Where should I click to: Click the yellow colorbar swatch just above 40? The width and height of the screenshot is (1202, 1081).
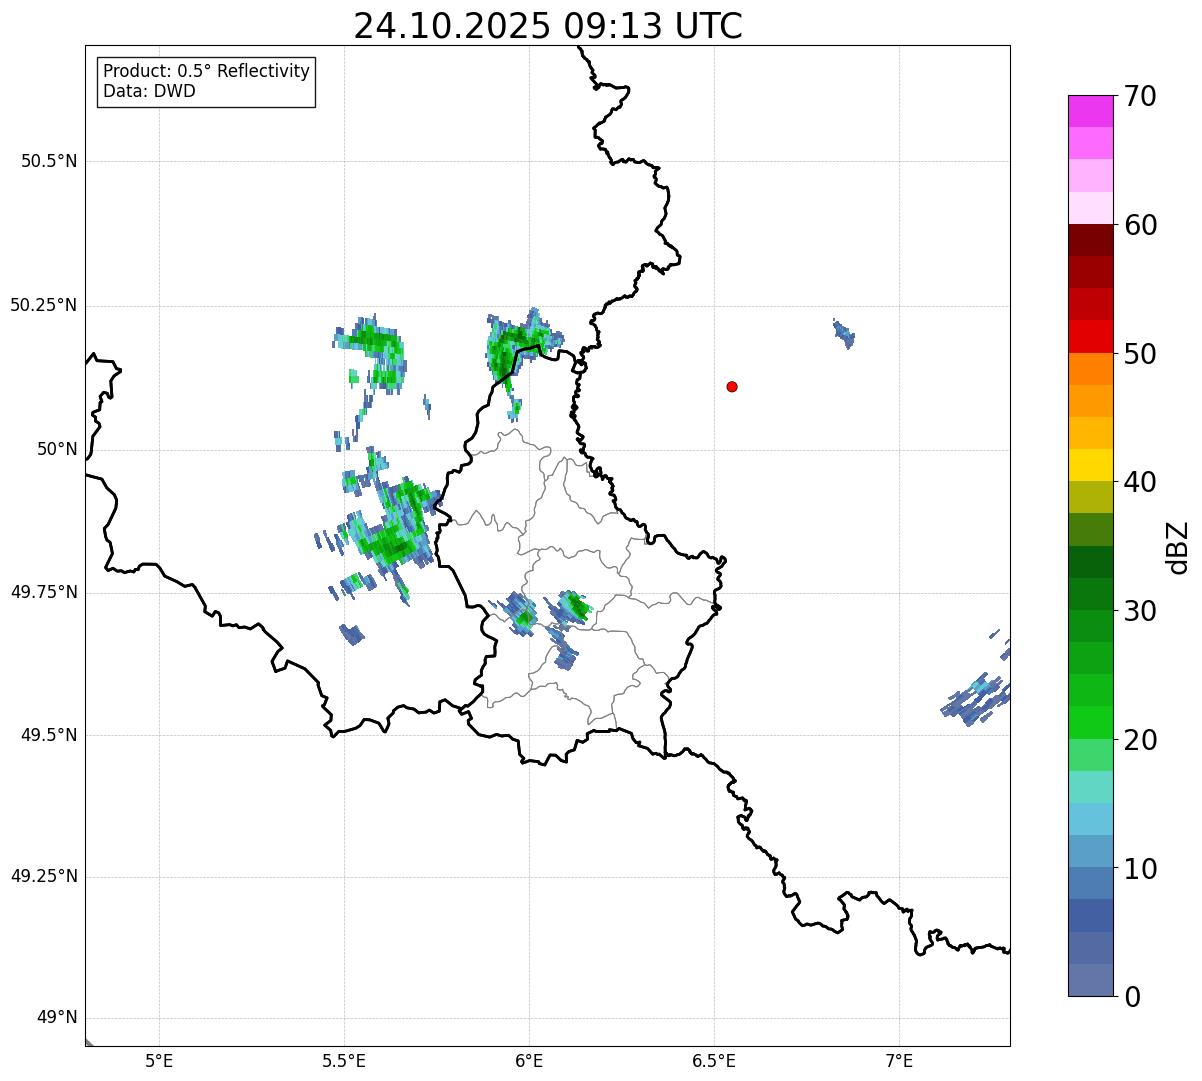pyautogui.click(x=1090, y=466)
